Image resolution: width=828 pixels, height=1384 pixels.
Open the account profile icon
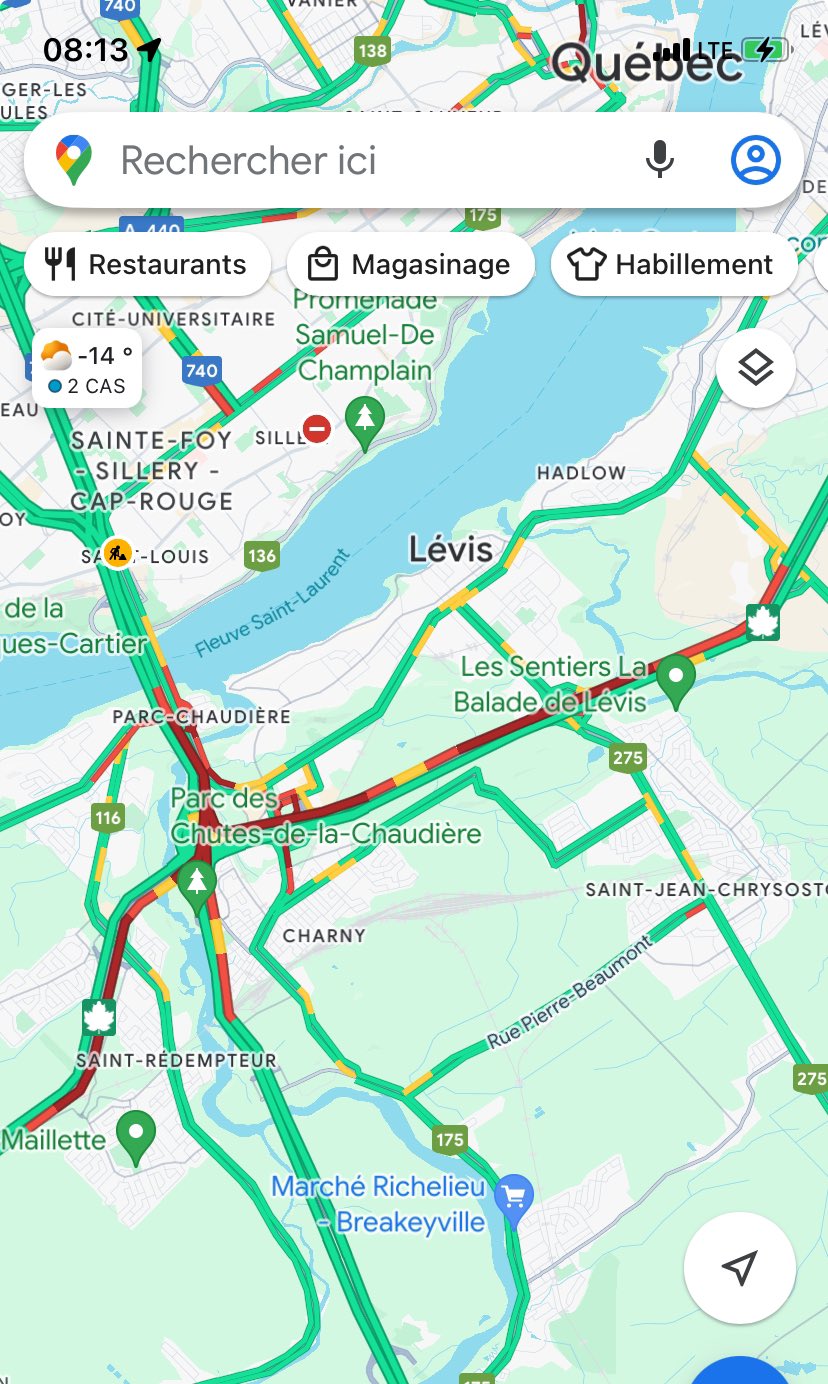(755, 160)
